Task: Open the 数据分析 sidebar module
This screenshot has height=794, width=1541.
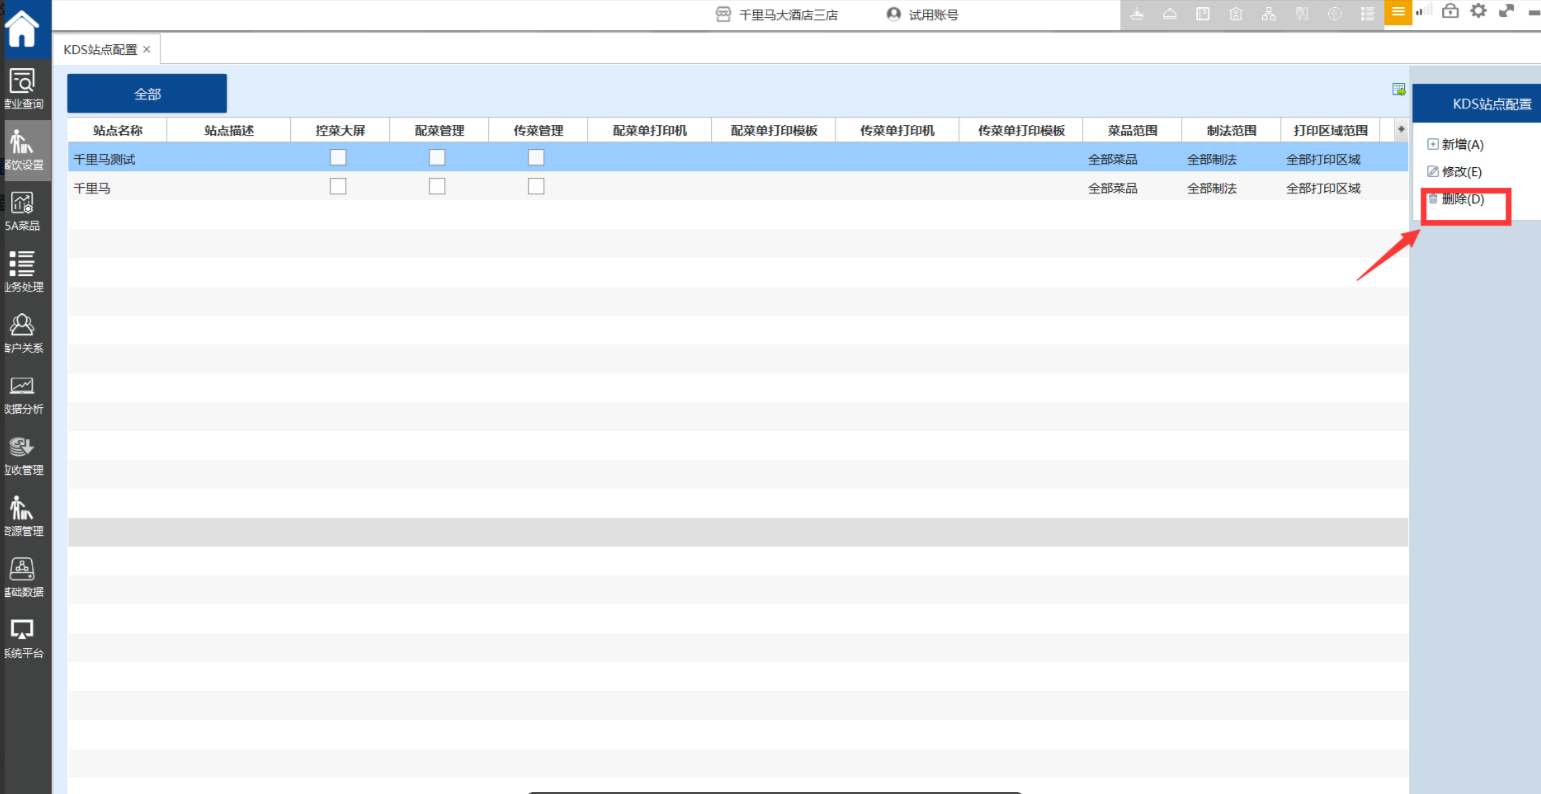Action: 22,393
